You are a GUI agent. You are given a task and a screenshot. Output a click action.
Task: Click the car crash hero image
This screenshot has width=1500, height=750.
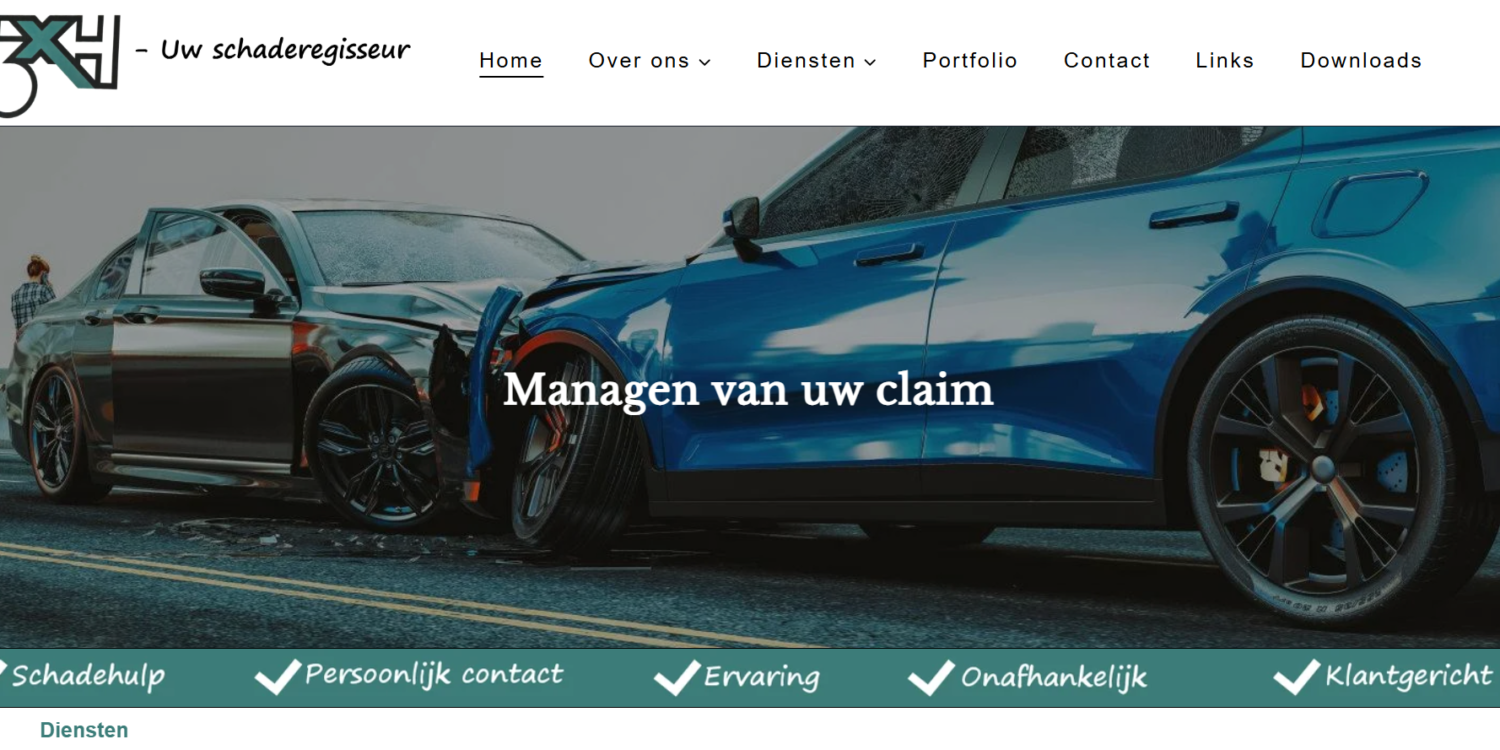click(750, 387)
